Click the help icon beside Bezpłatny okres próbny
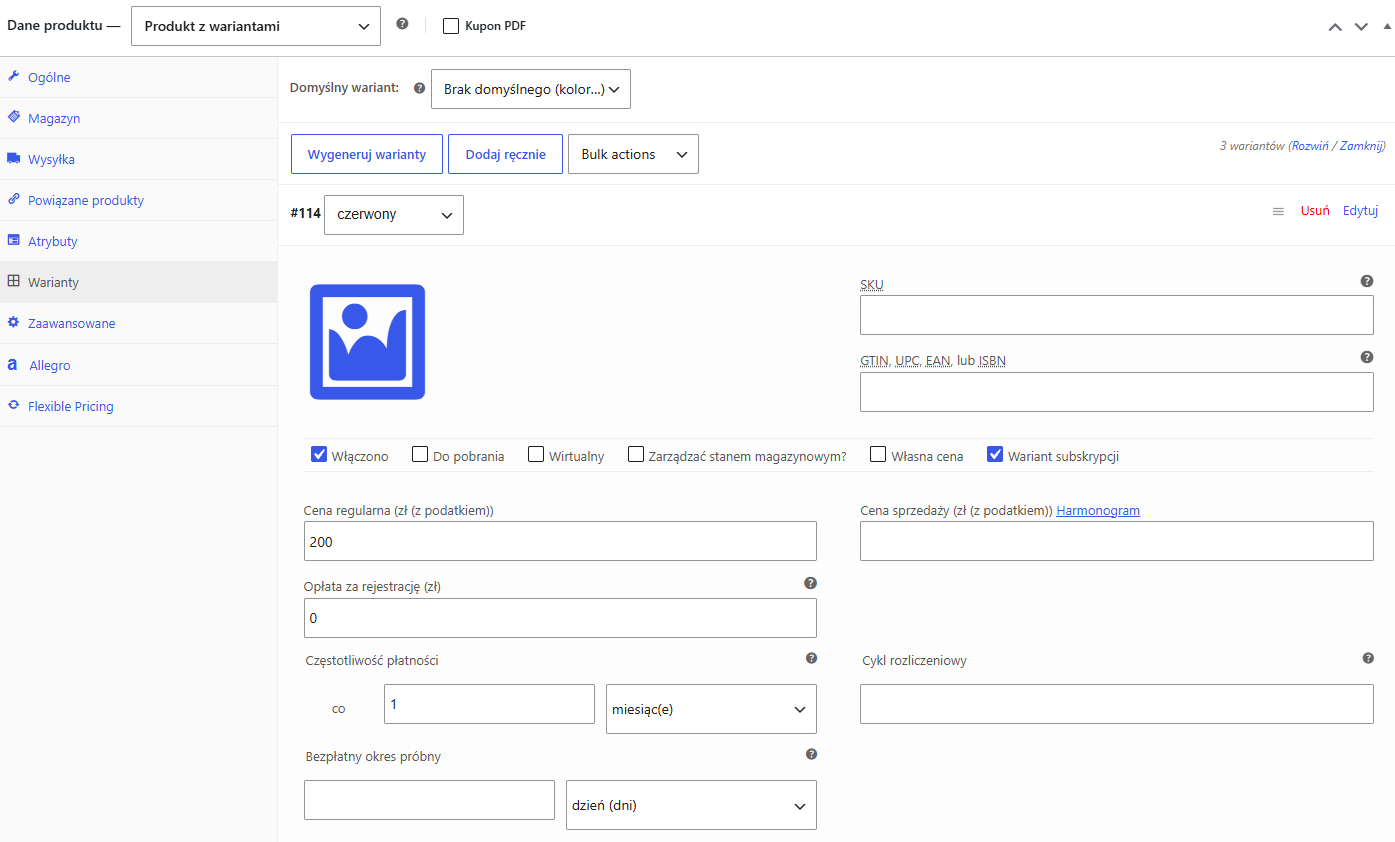1395x842 pixels. coord(811,754)
